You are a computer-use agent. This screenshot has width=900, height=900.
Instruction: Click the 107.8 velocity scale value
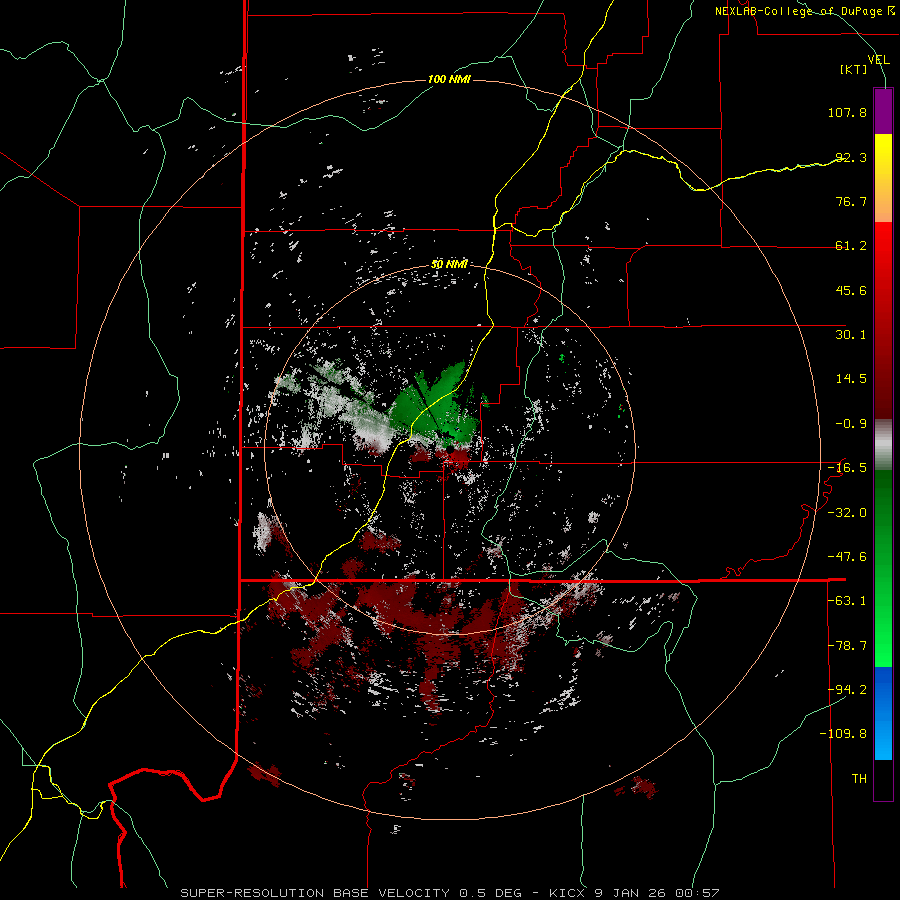click(x=847, y=112)
